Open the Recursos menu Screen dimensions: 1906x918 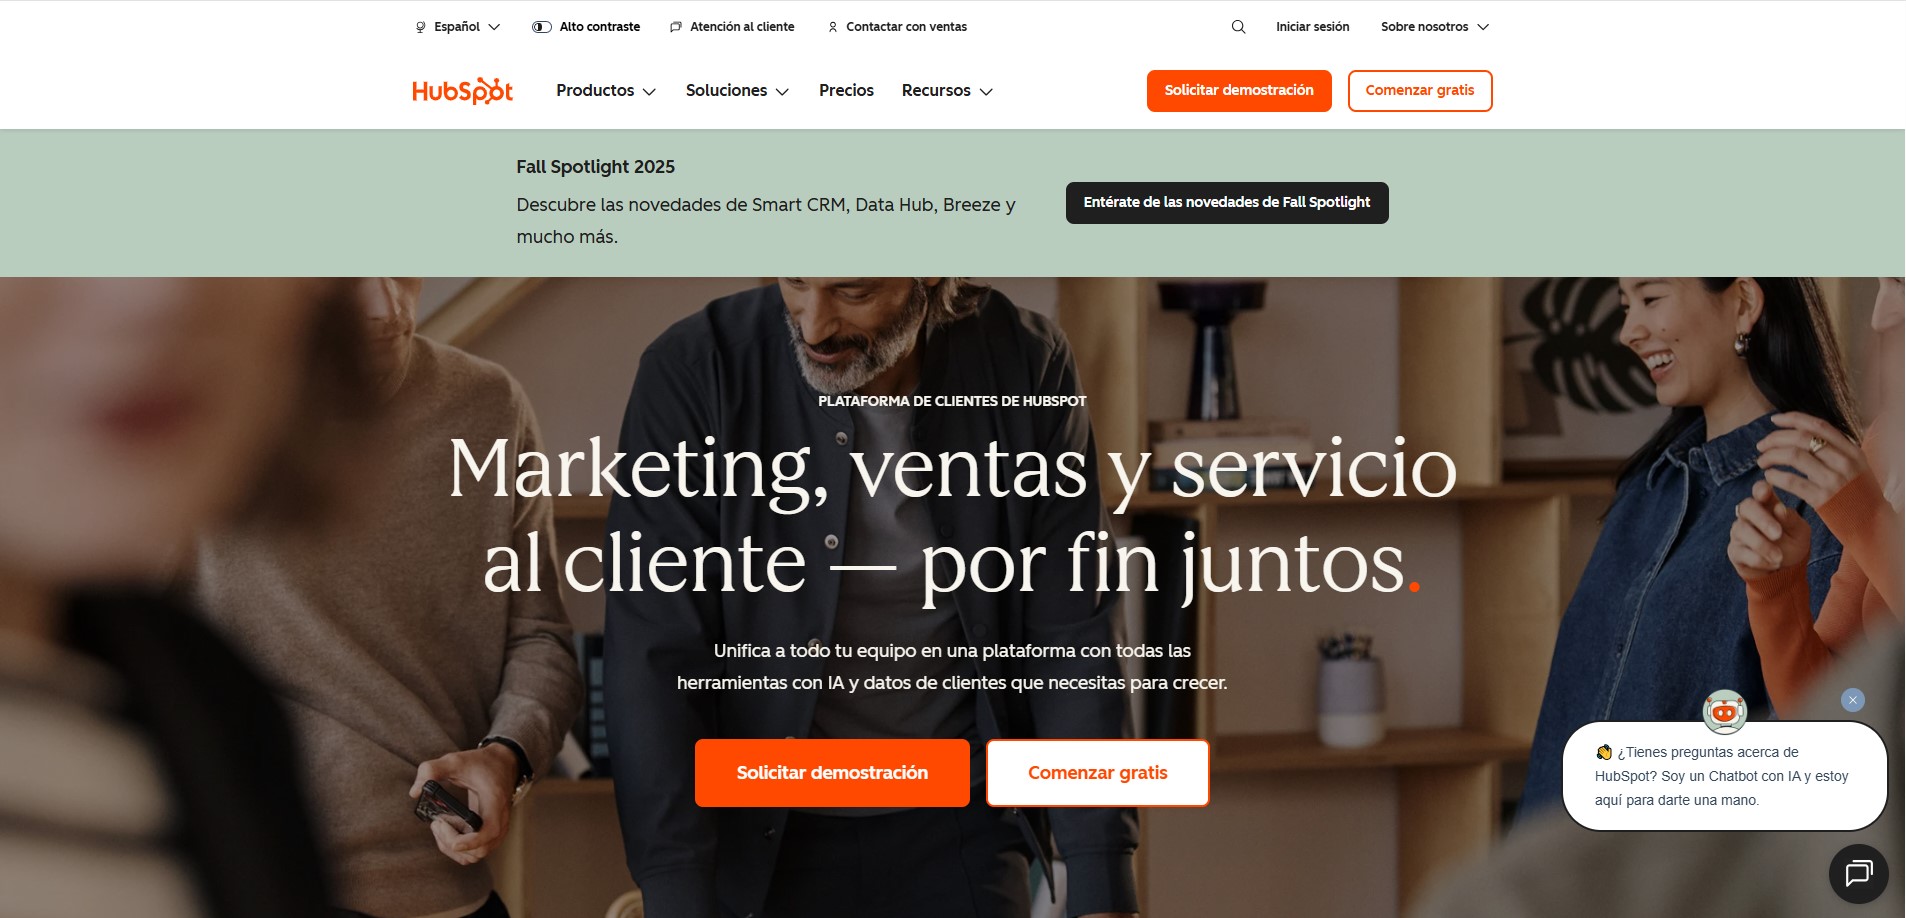pyautogui.click(x=947, y=91)
